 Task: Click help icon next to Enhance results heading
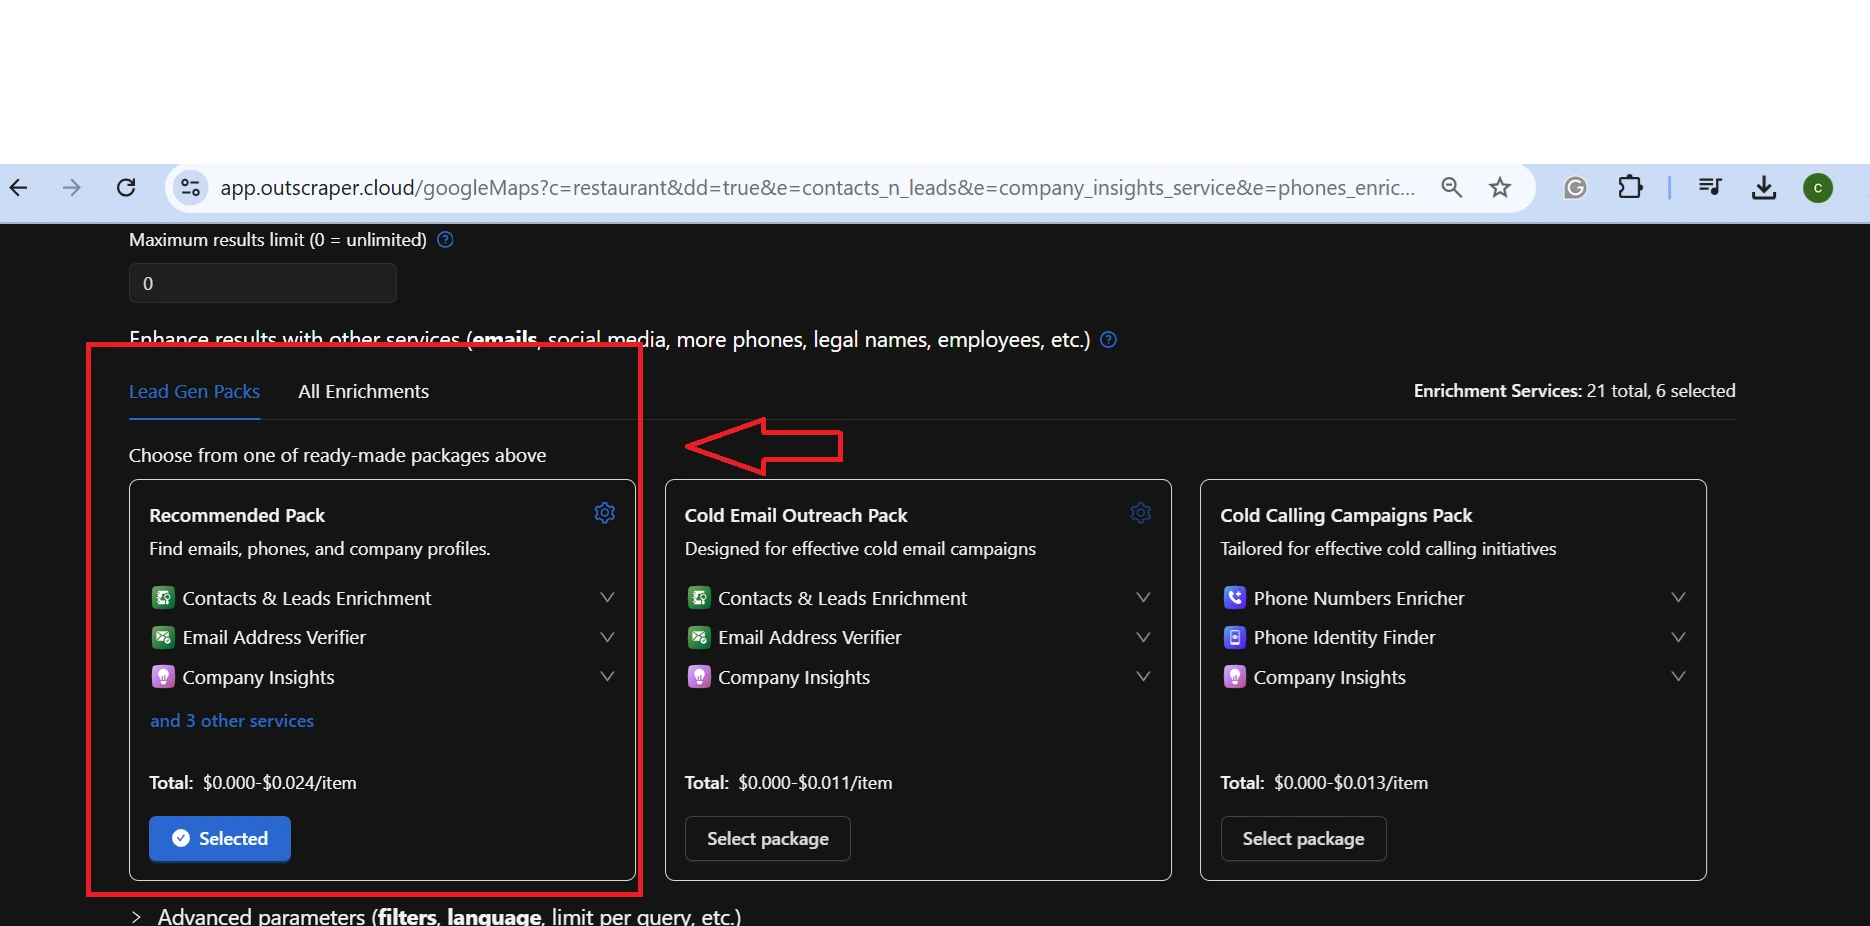click(x=1108, y=340)
